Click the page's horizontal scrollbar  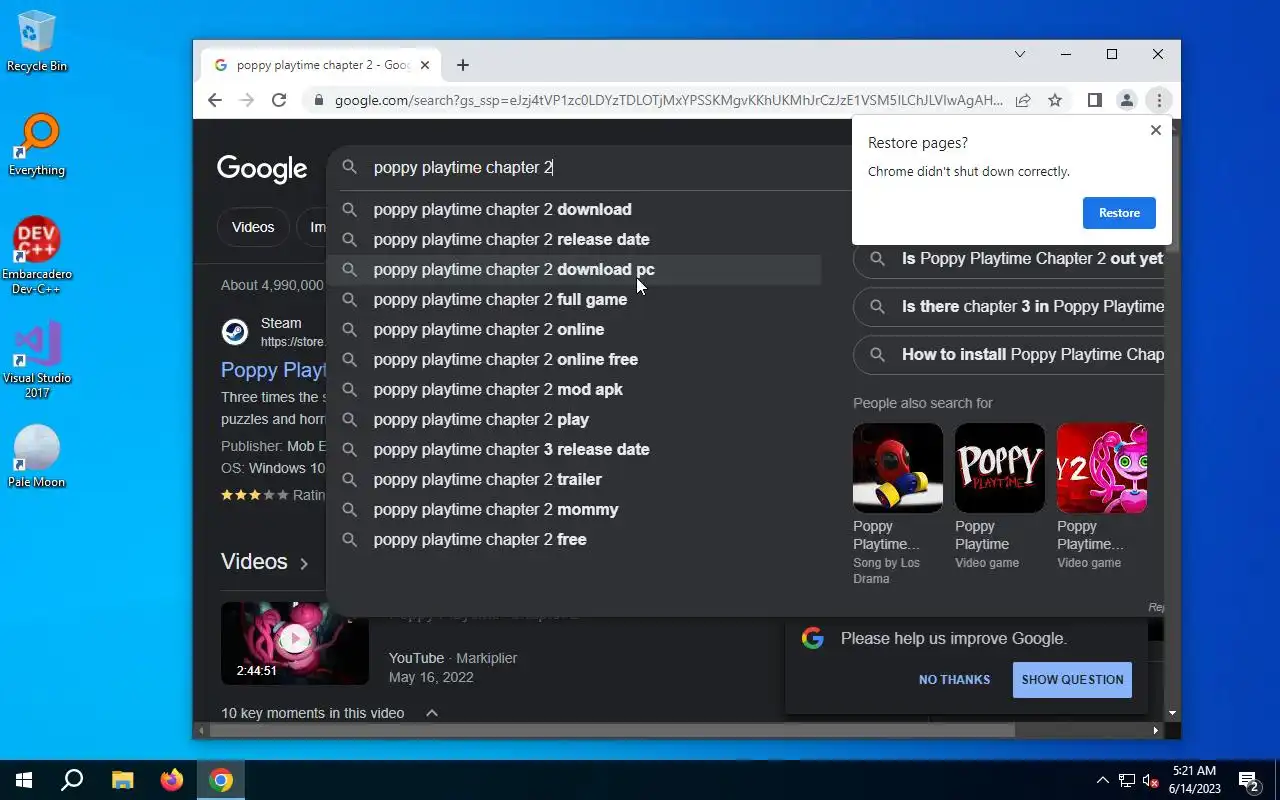(x=612, y=730)
